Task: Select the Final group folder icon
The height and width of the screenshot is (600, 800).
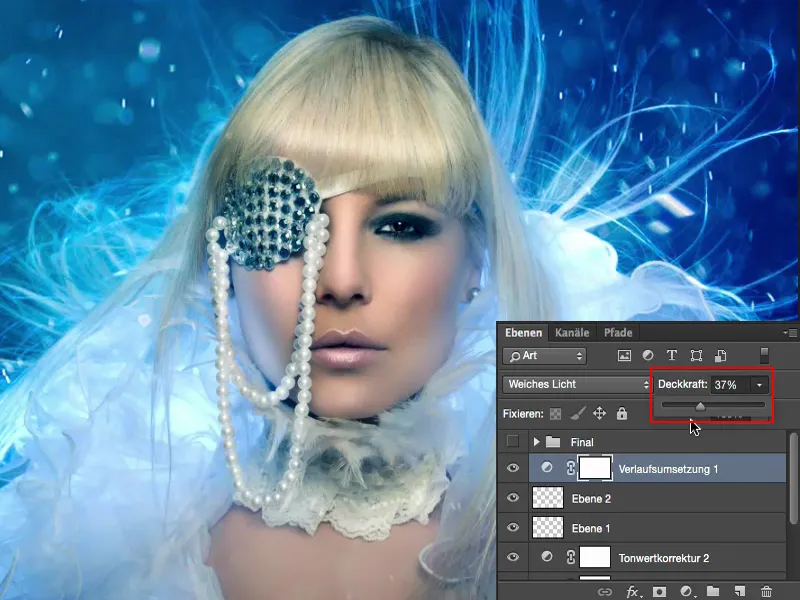Action: click(553, 441)
